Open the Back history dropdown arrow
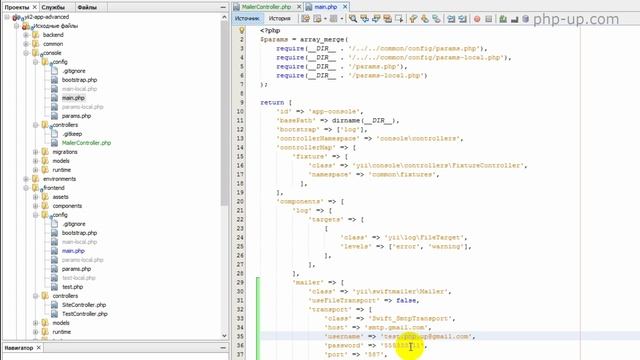This screenshot has height=360, width=640. point(325,19)
